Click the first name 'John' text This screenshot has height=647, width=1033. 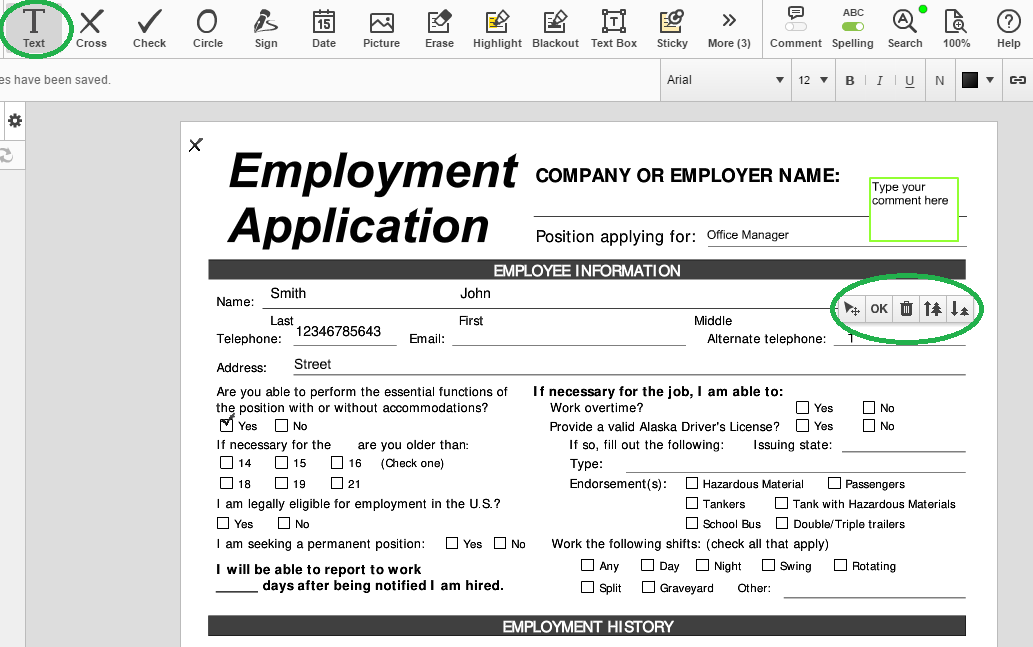475,293
